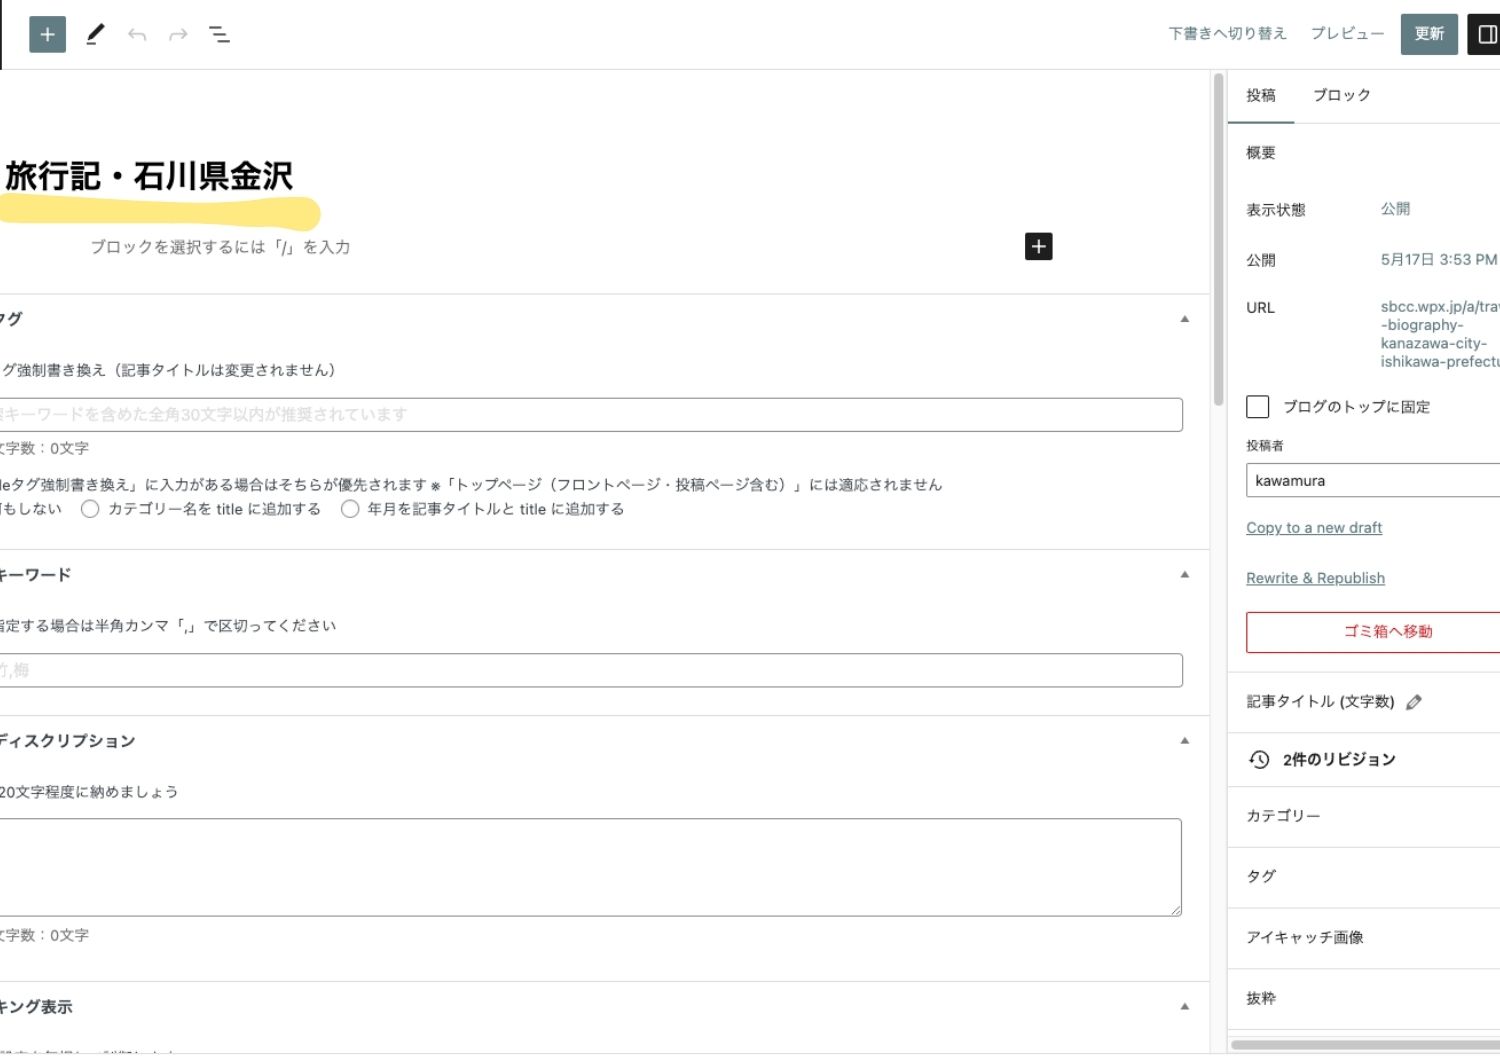Toggle the settings sidebar panel icon
Image resolution: width=1500 pixels, height=1061 pixels.
(1486, 34)
